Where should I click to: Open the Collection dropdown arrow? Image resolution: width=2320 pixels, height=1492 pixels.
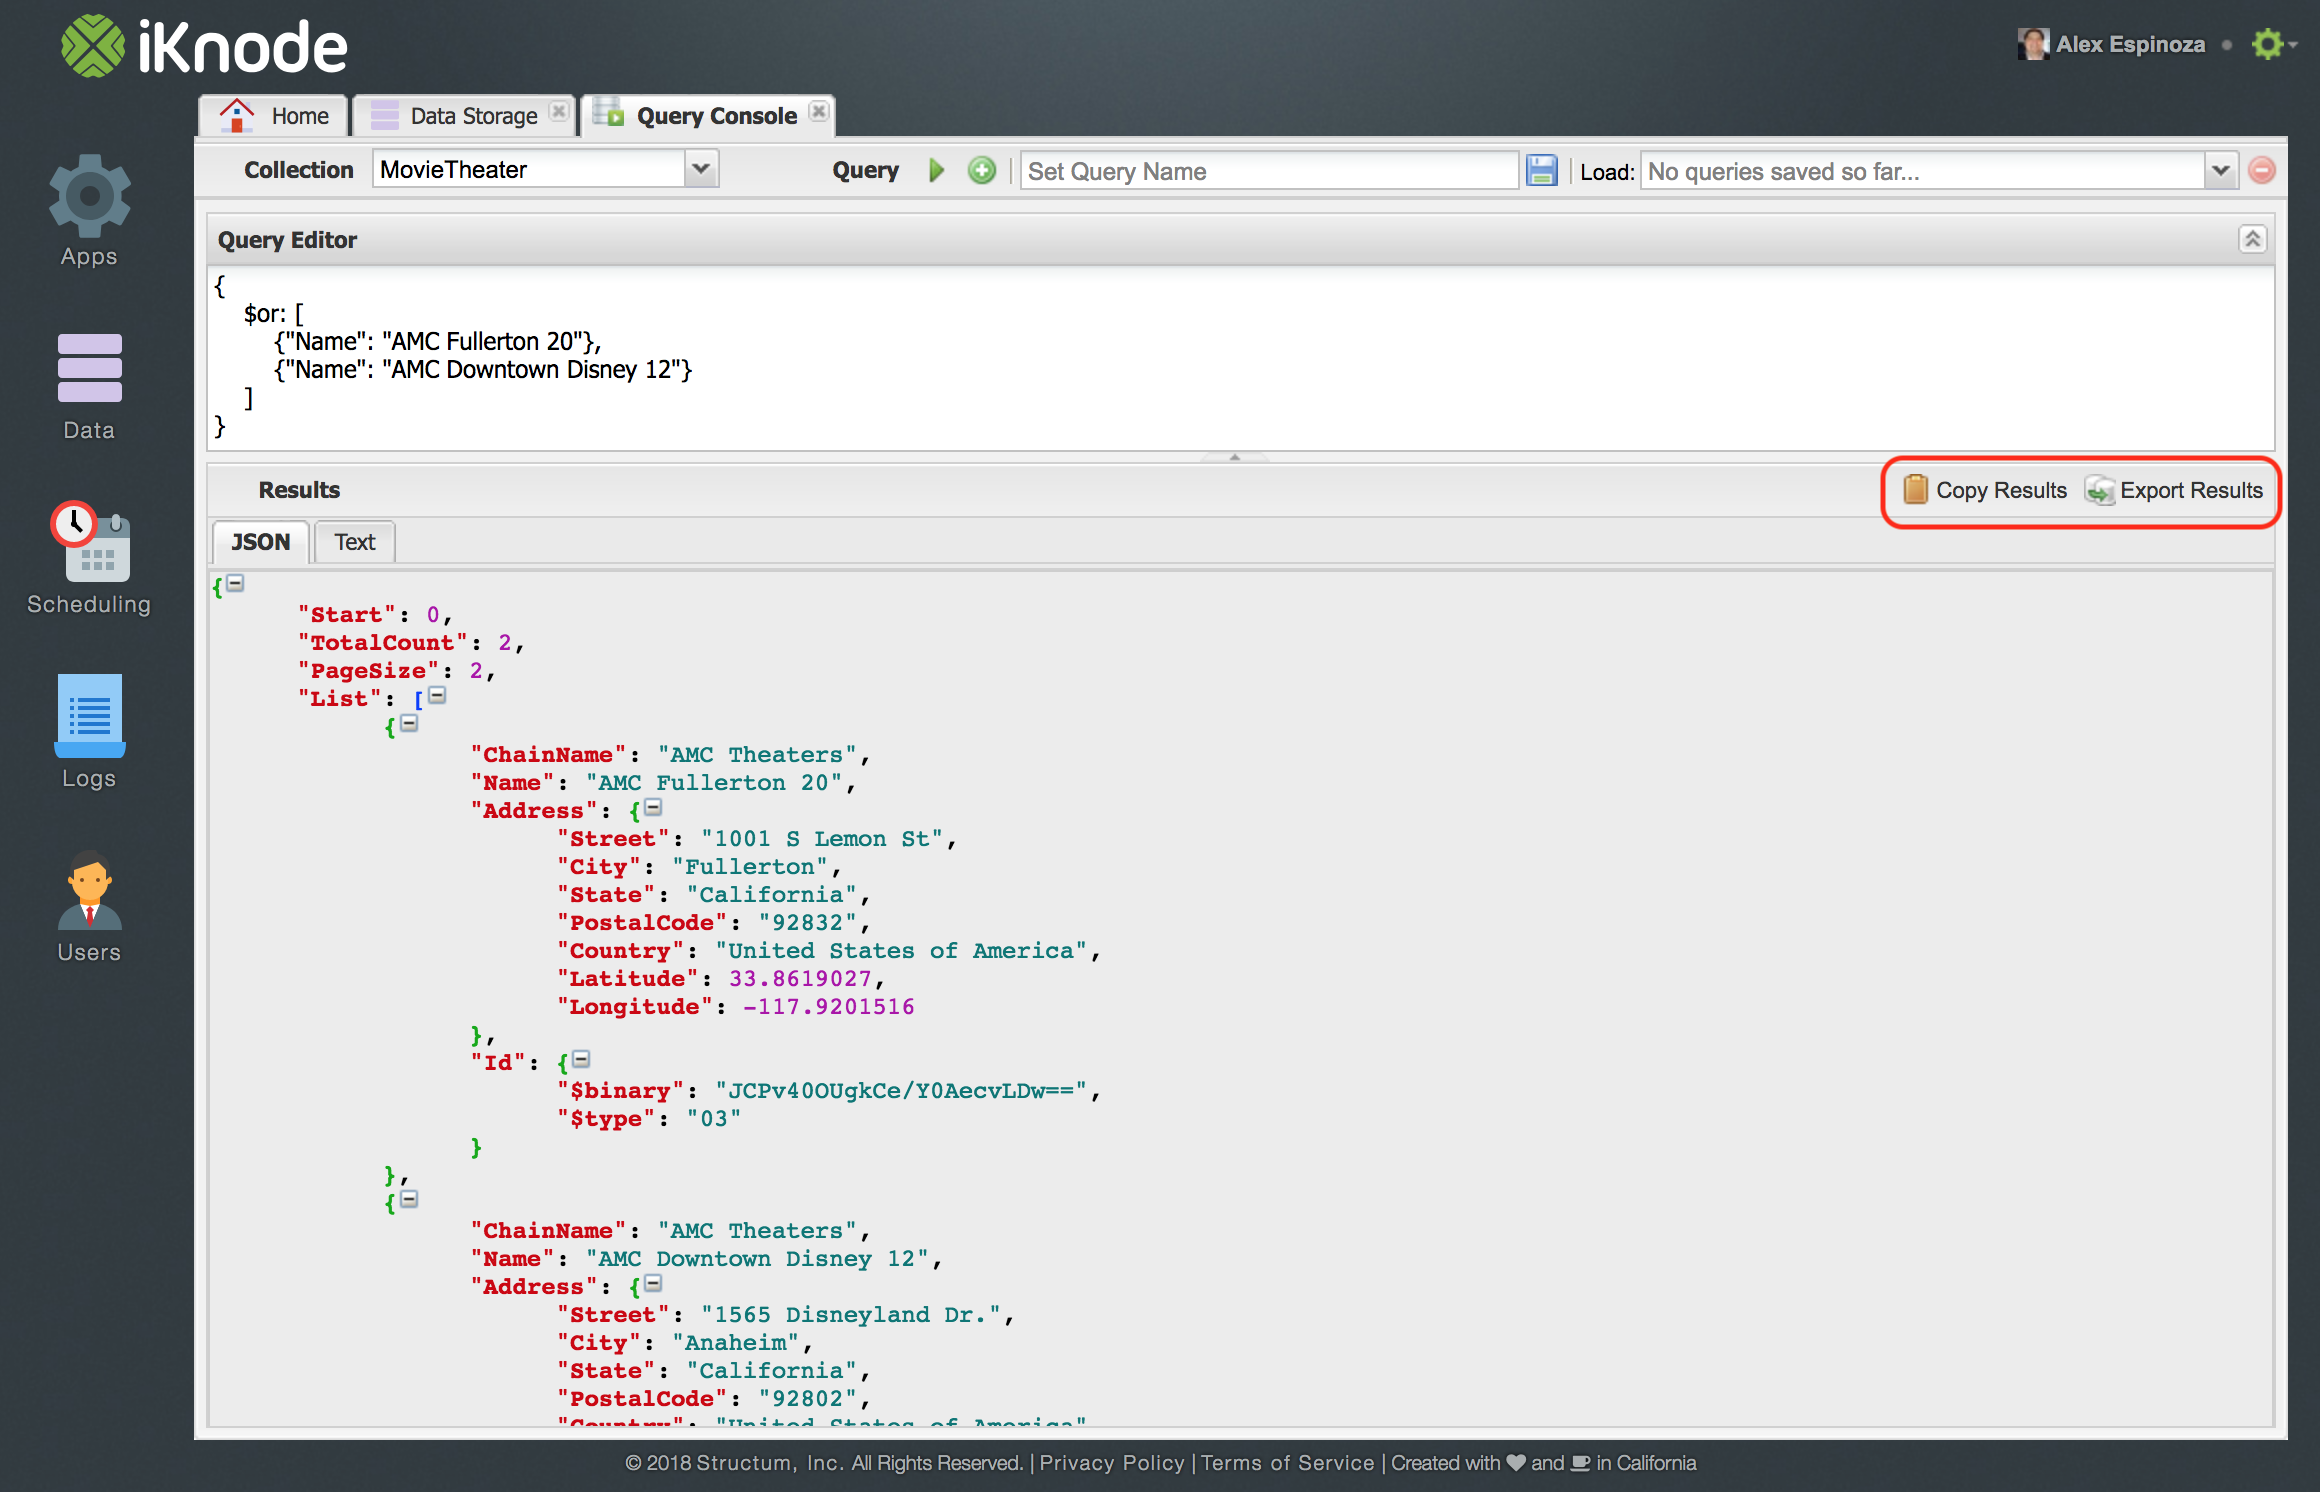coord(701,169)
